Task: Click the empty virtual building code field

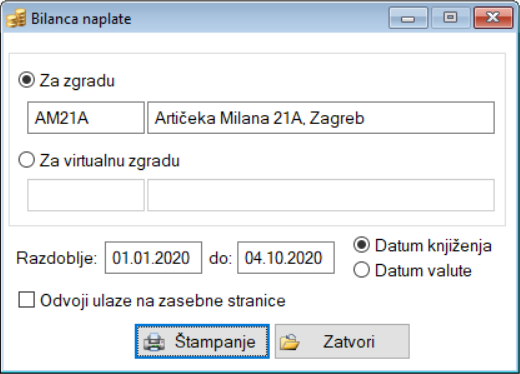Action: [x=86, y=195]
